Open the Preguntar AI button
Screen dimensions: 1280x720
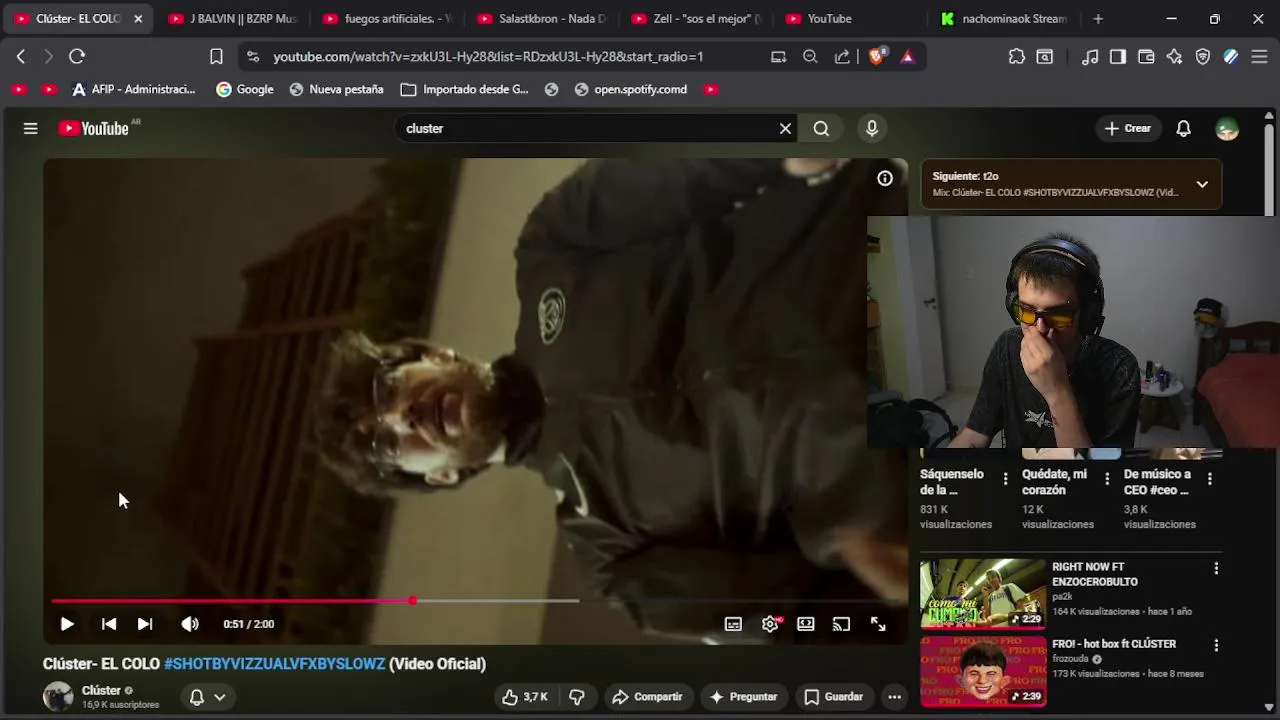(743, 697)
